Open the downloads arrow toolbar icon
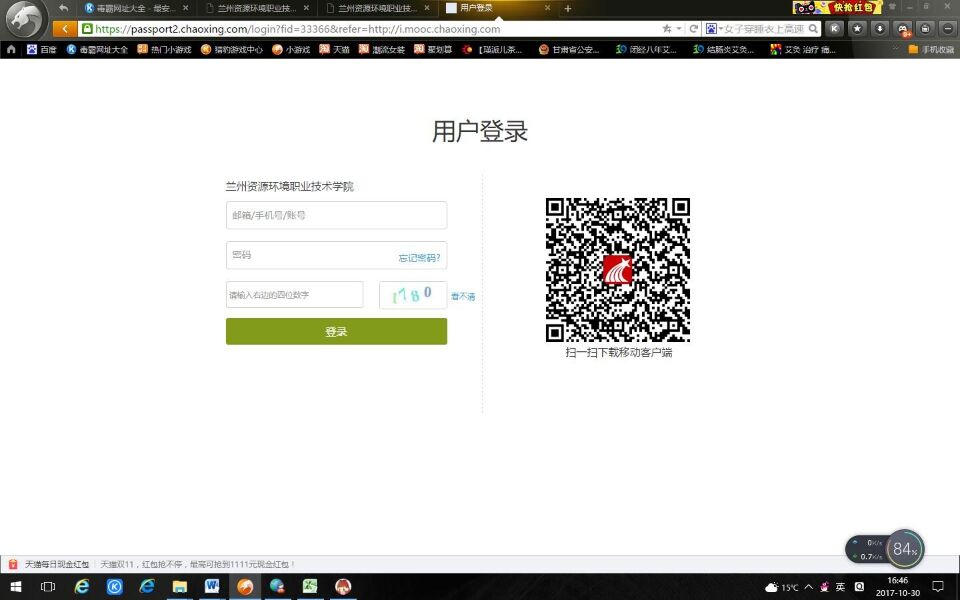The width and height of the screenshot is (960, 600). click(880, 29)
